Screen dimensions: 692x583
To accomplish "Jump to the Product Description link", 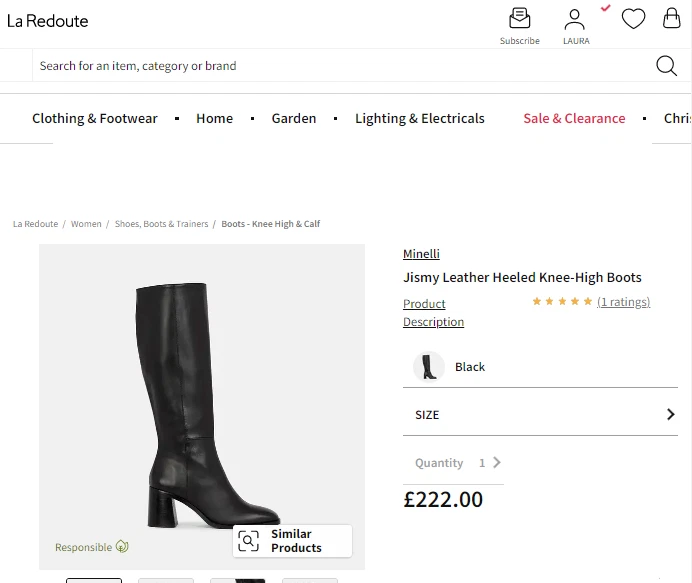I will click(x=433, y=312).
